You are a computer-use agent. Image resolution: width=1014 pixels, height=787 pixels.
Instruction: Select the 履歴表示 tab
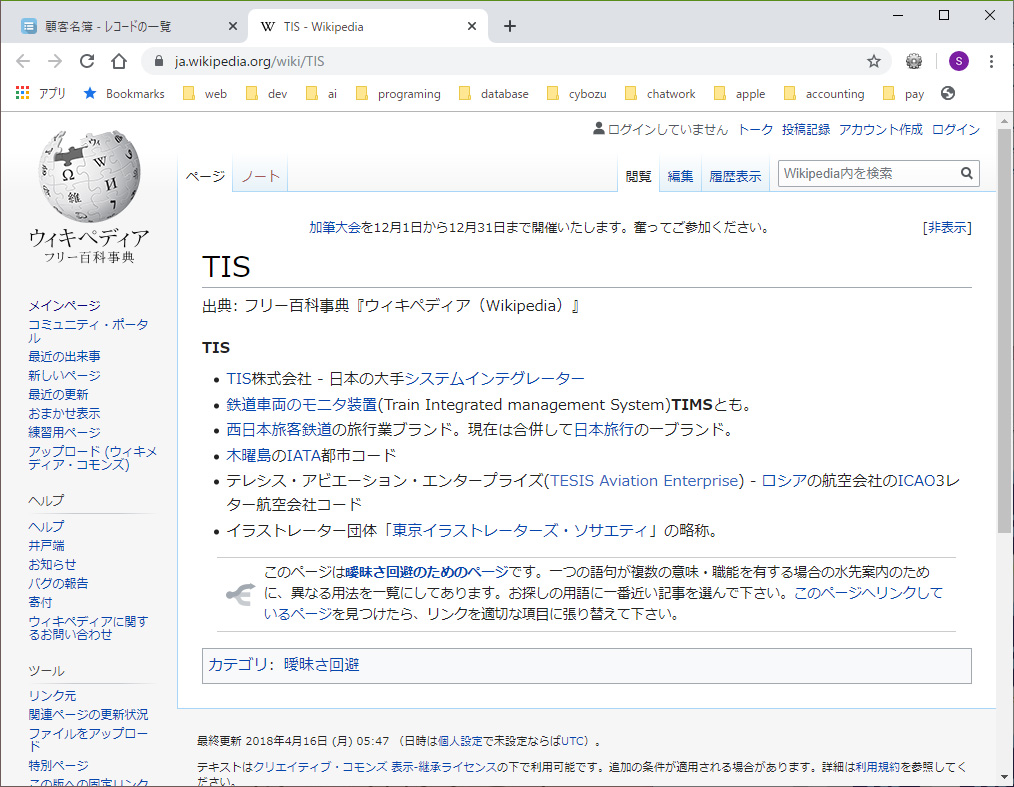pyautogui.click(x=735, y=177)
